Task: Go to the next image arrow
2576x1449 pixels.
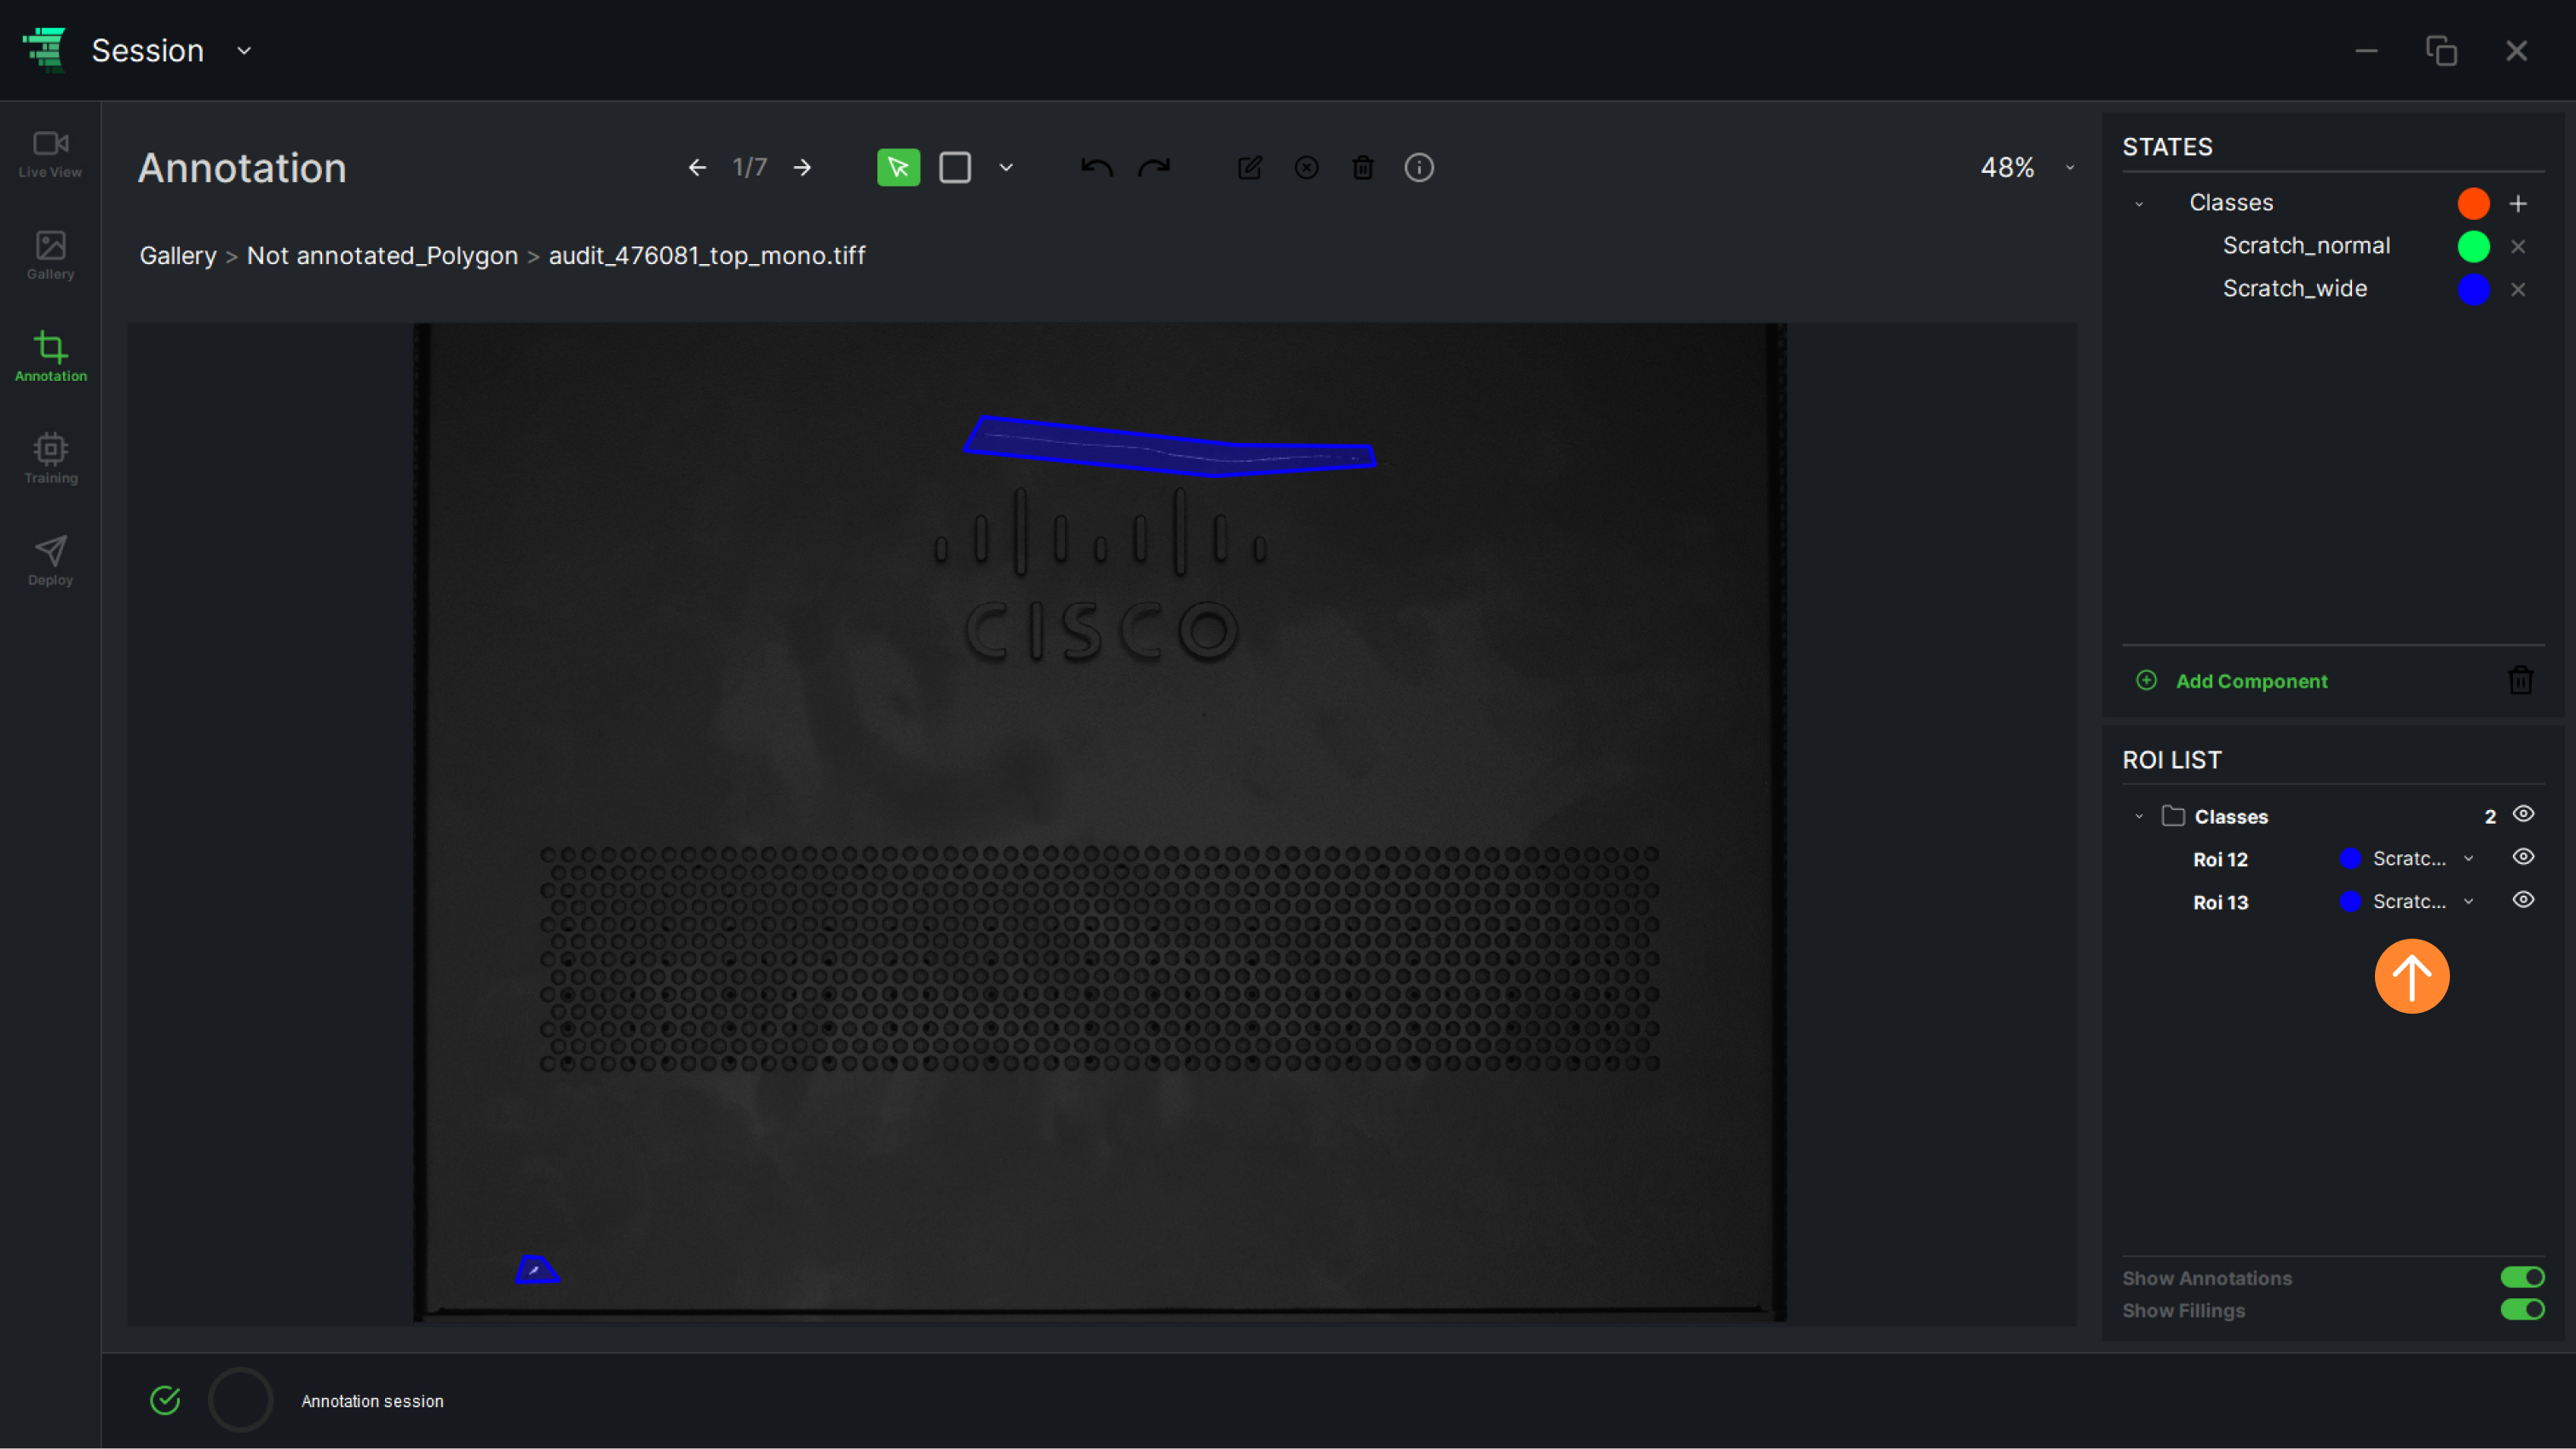Action: 802,168
